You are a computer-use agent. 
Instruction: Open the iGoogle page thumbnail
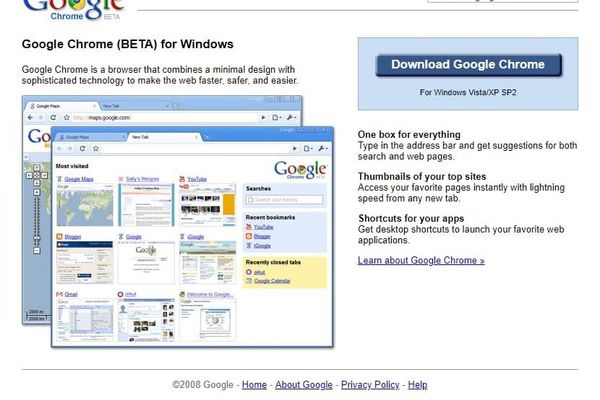coord(208,262)
